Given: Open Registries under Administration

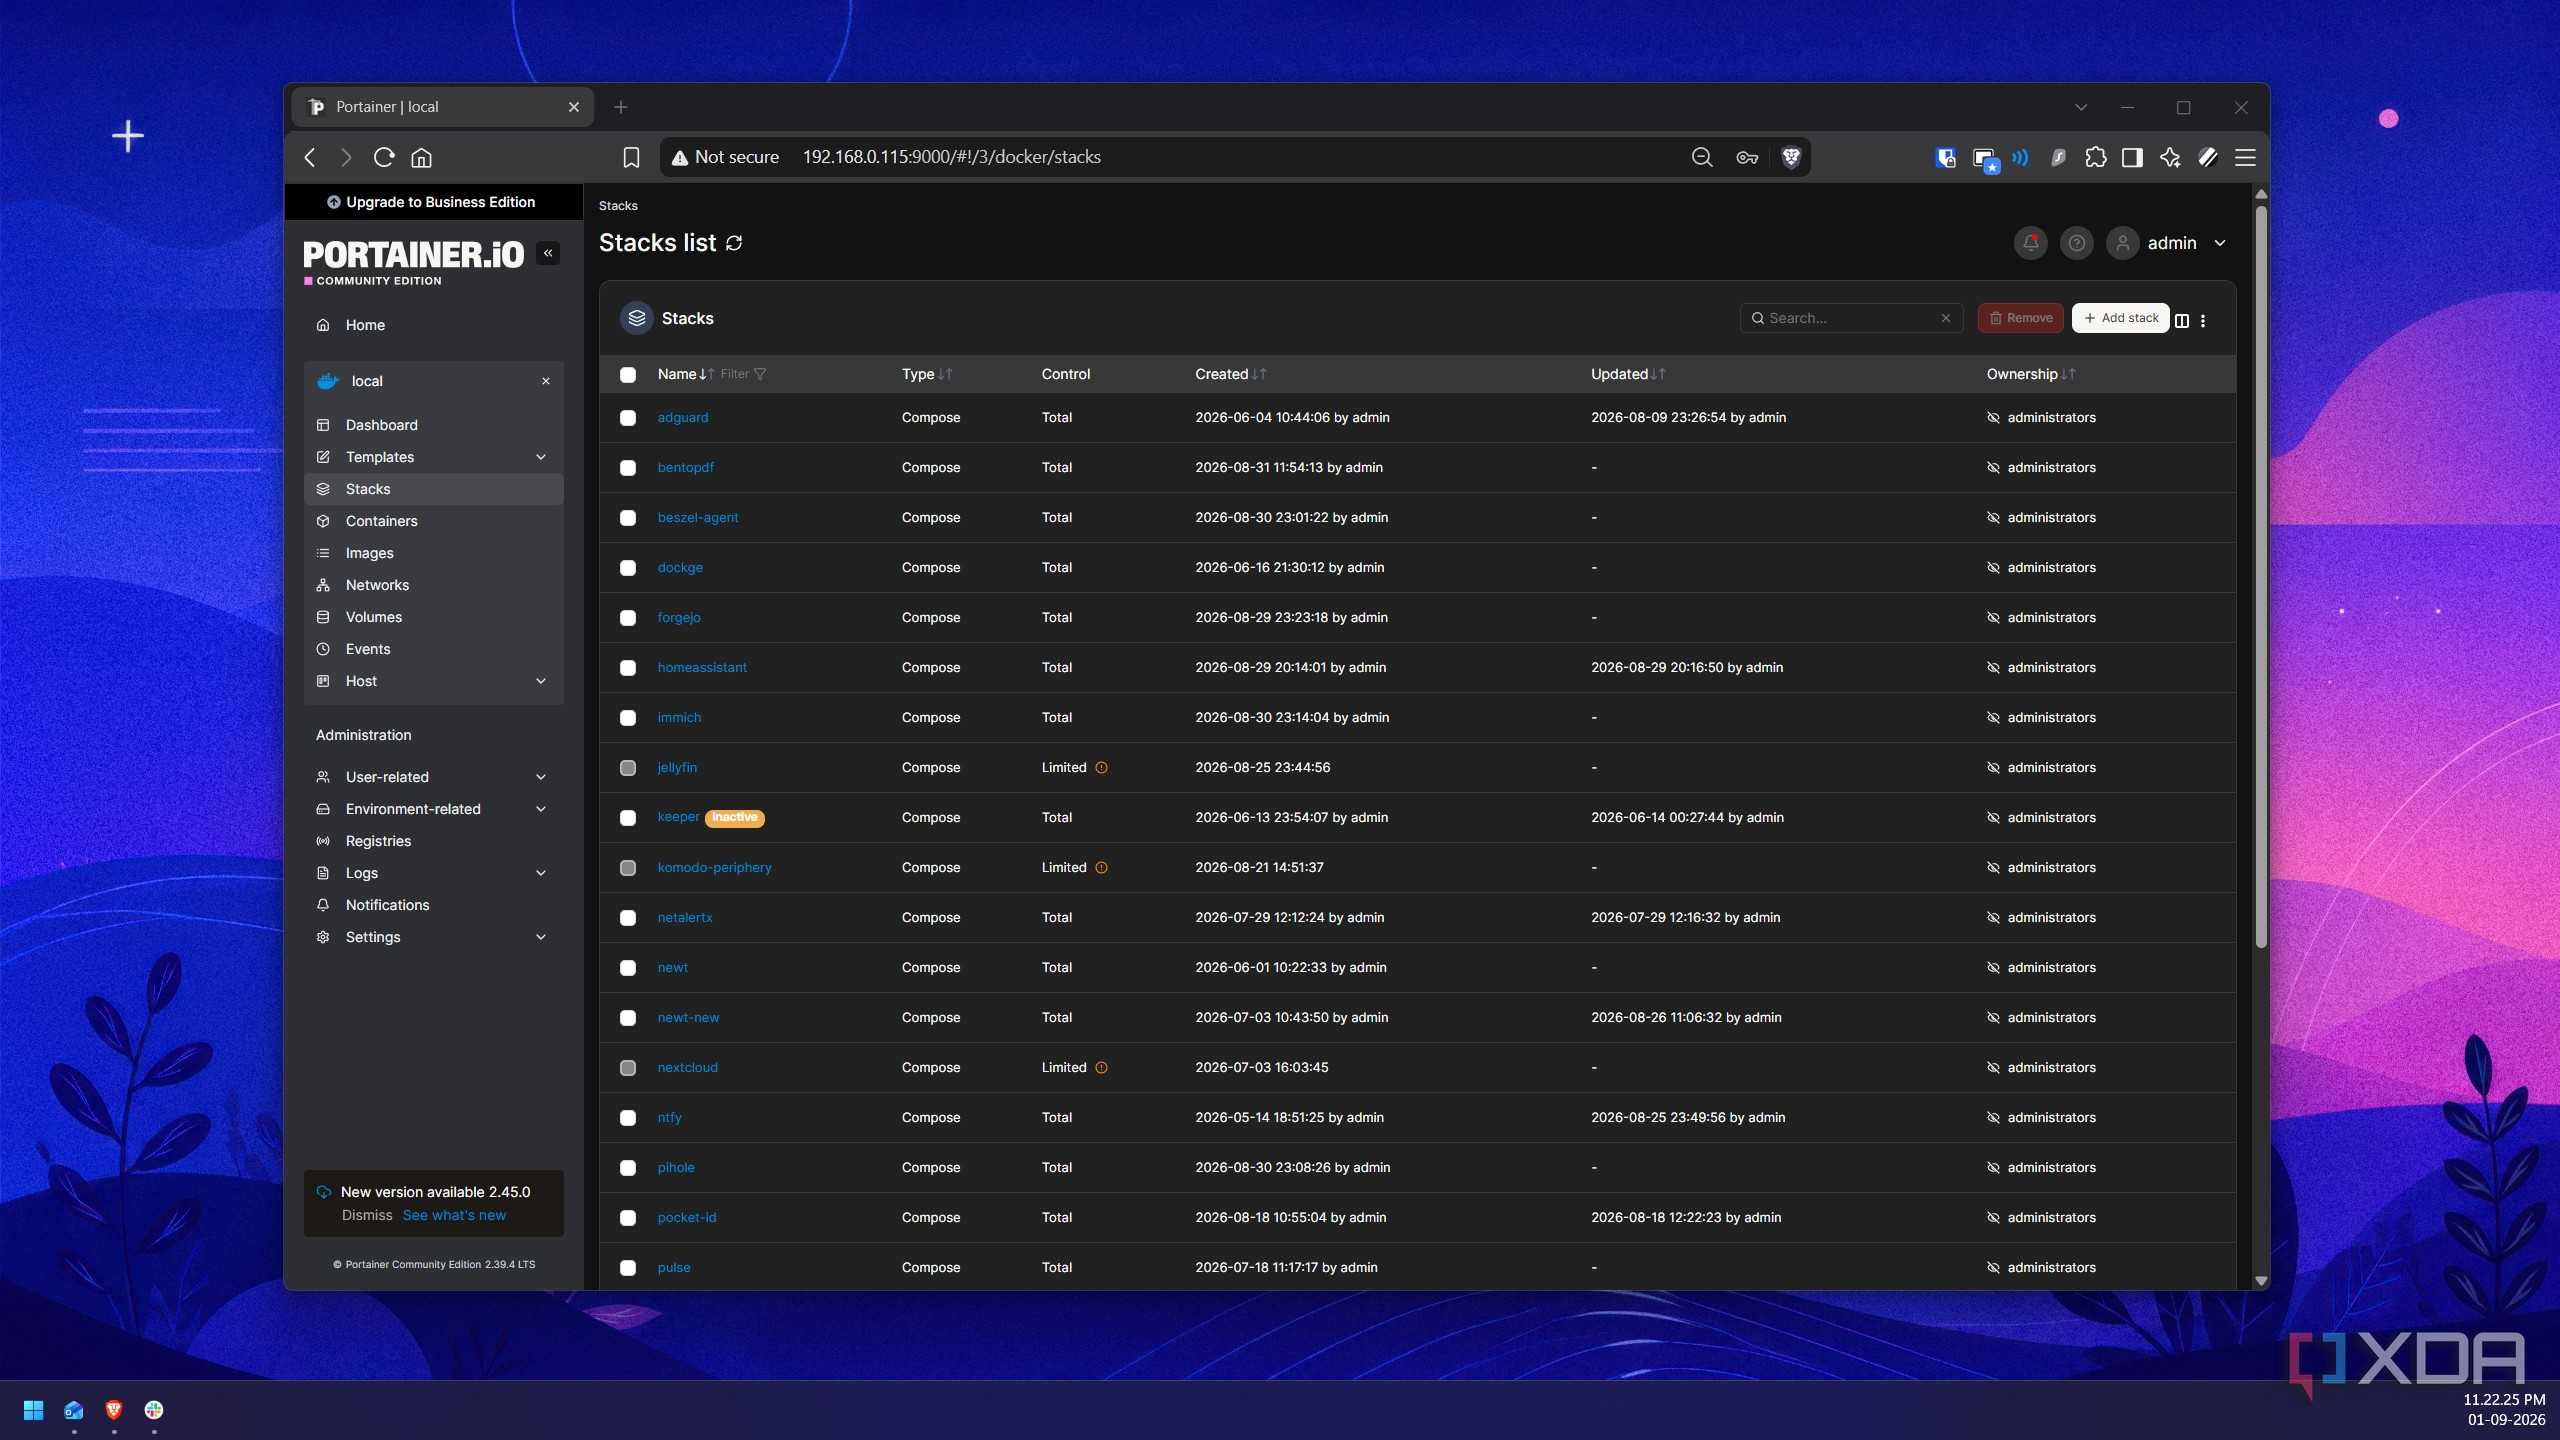Looking at the screenshot, I should (x=434, y=841).
